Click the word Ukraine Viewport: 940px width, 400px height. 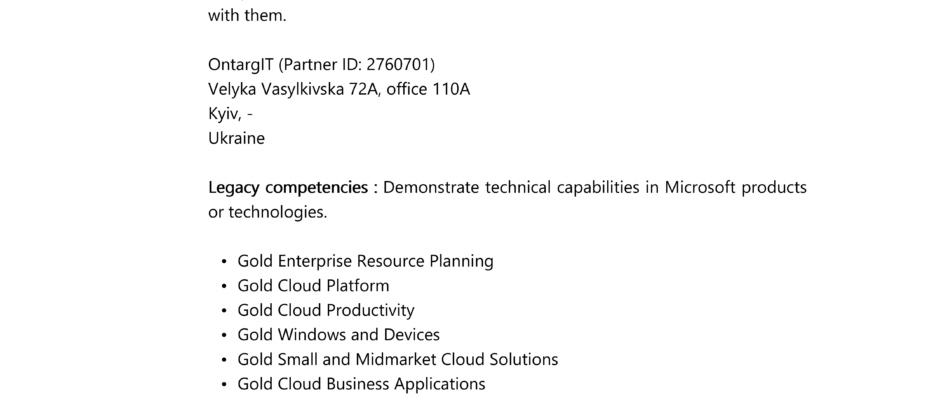tap(236, 139)
